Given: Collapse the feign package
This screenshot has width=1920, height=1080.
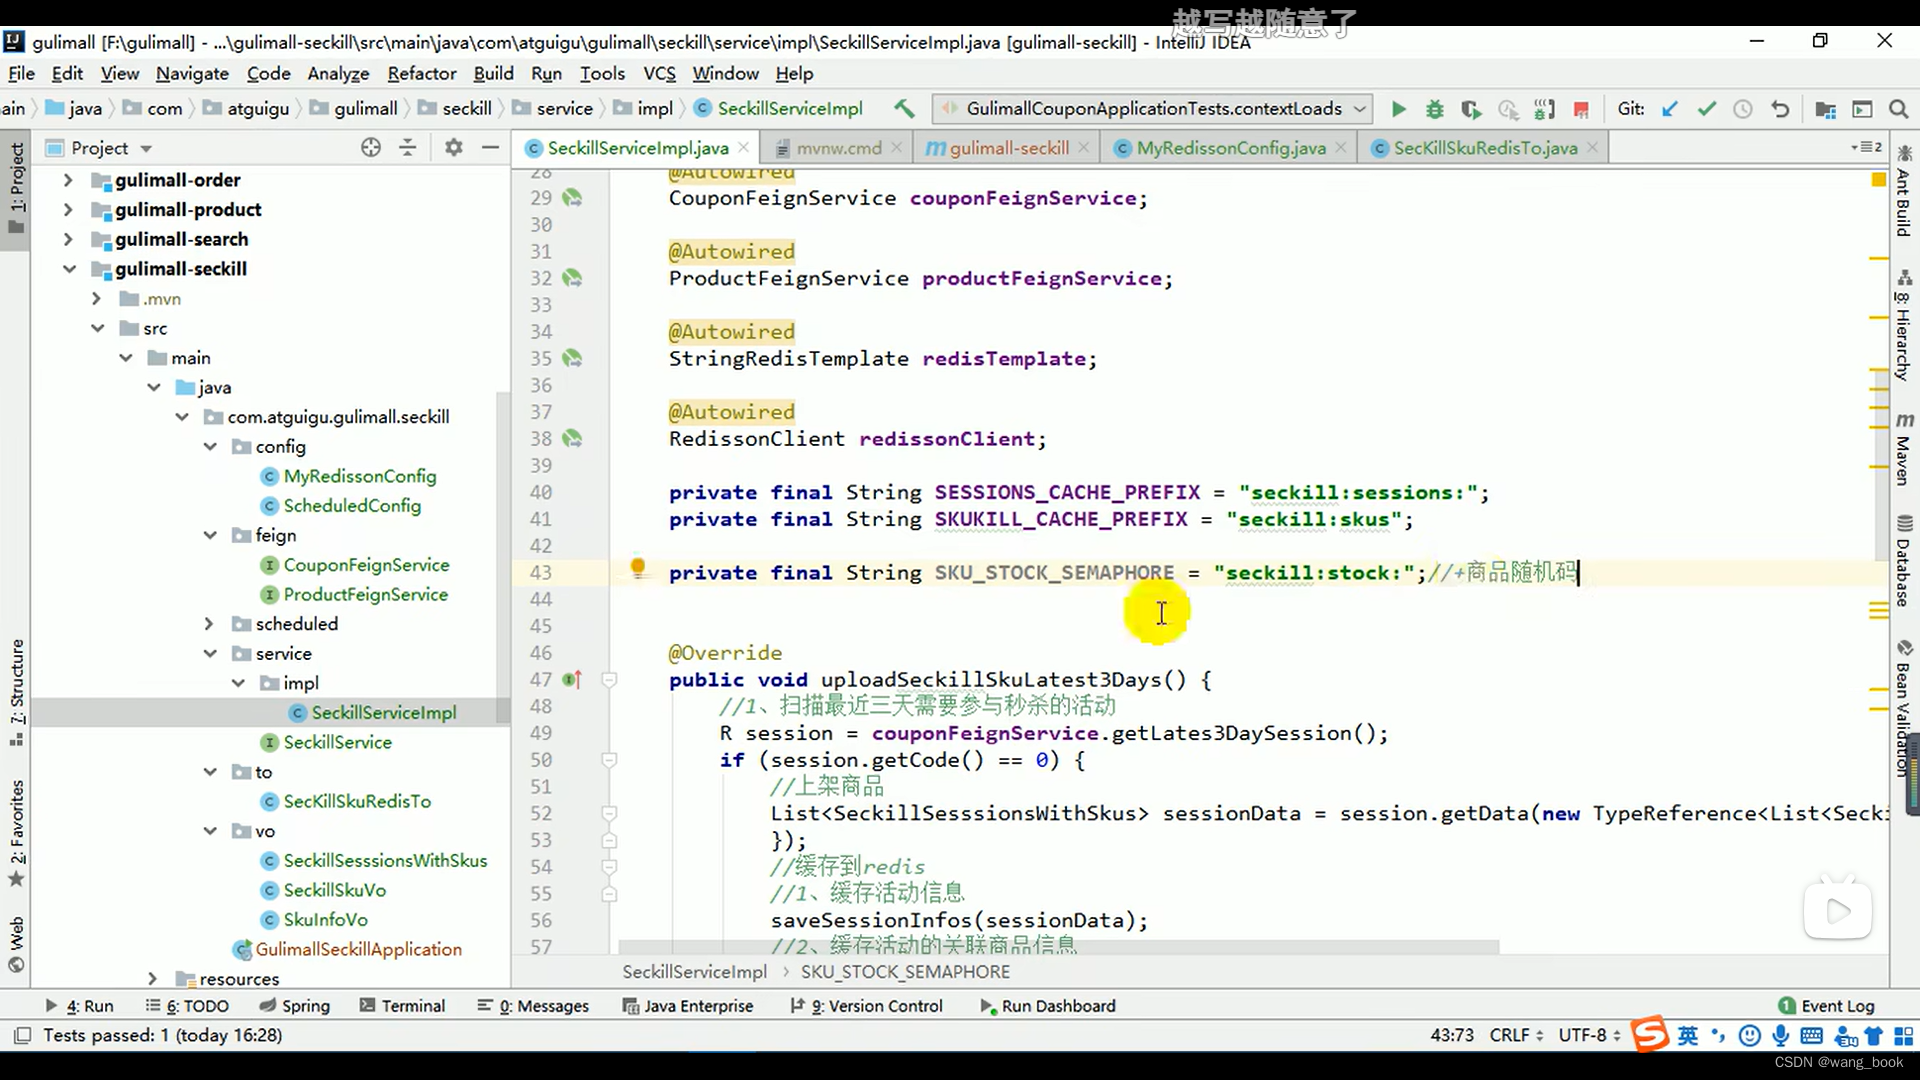Looking at the screenshot, I should (x=210, y=535).
